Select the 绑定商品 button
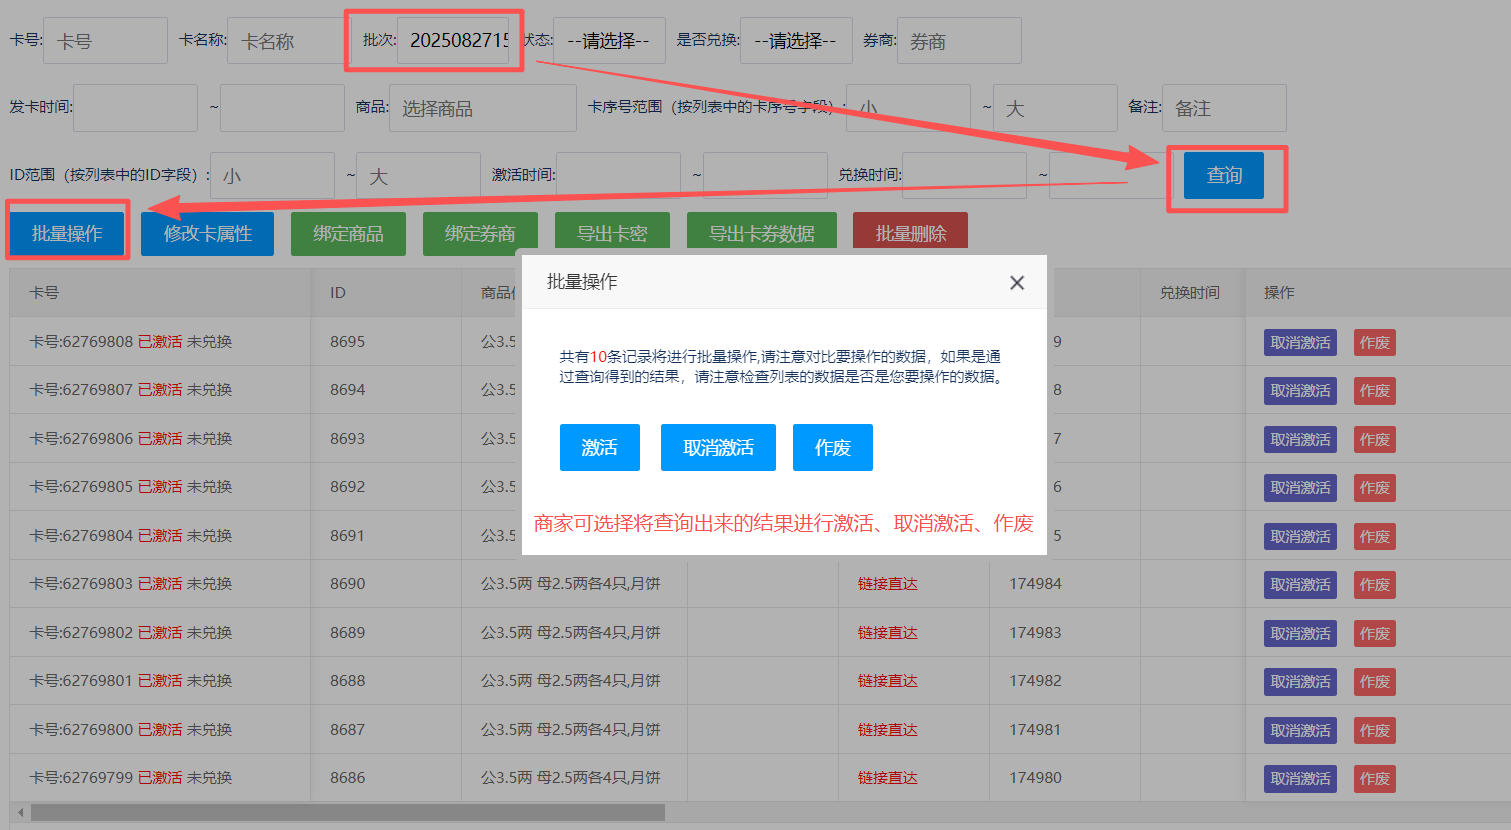Screen dimensions: 1511x830 point(348,234)
